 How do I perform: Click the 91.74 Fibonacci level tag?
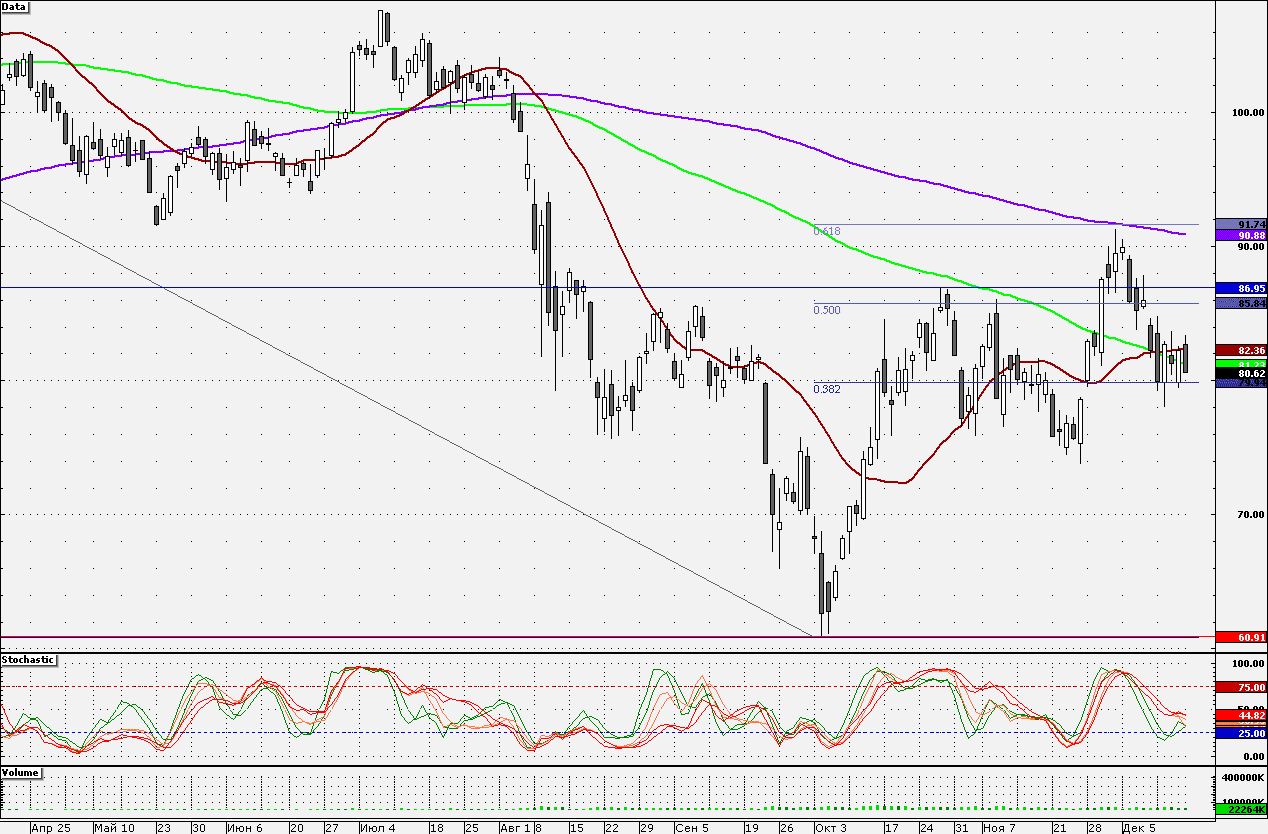point(1239,224)
